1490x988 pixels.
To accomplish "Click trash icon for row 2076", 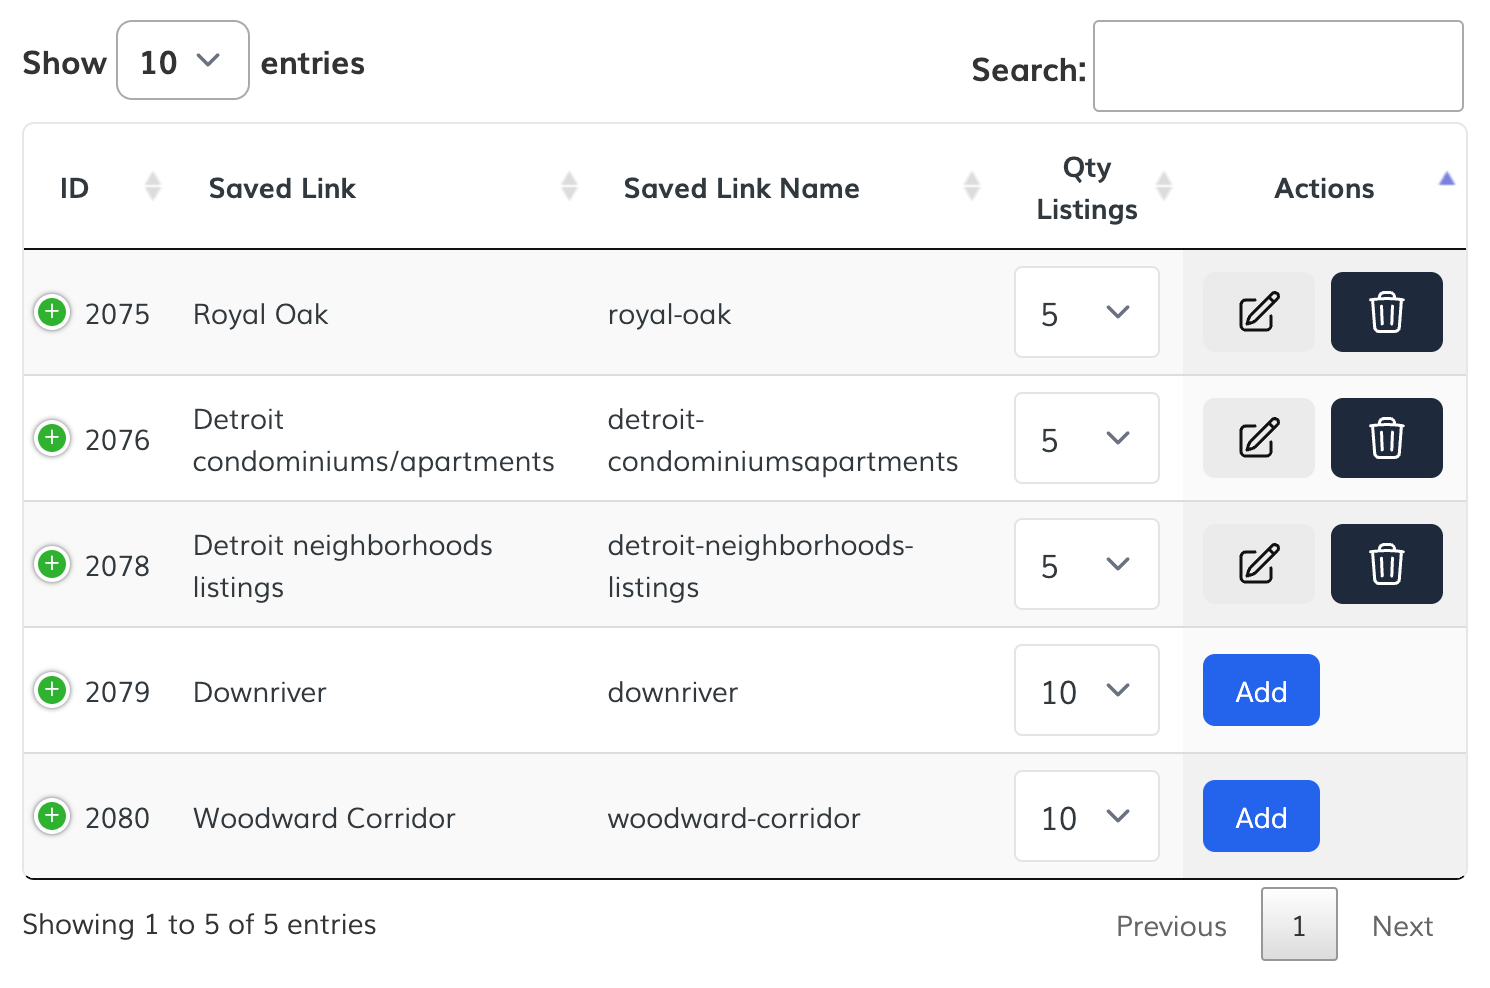I will 1386,438.
